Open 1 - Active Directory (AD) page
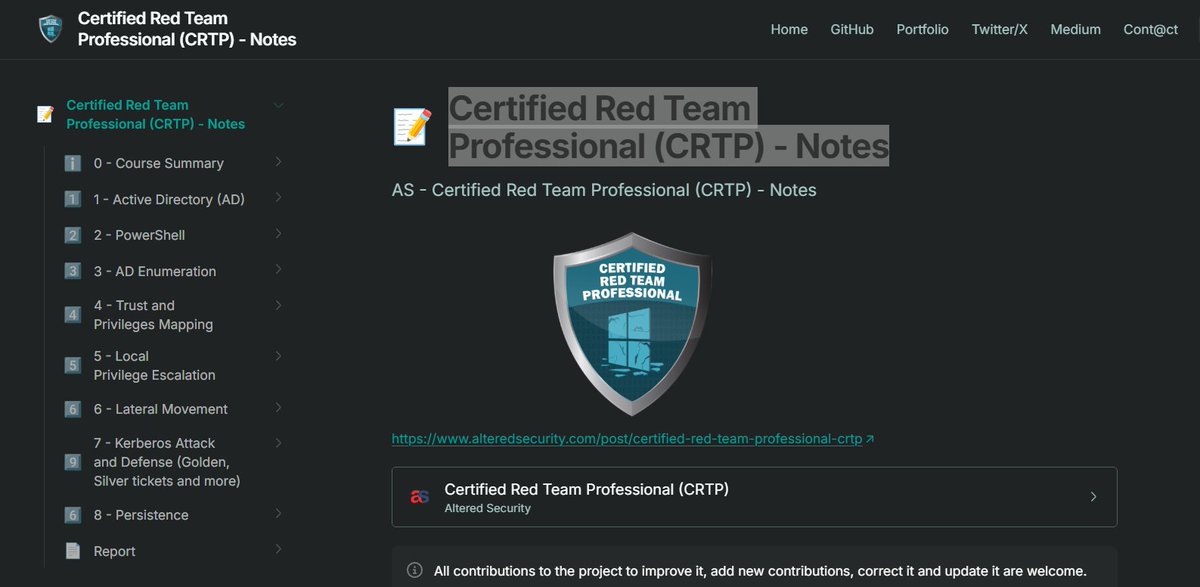 click(x=169, y=199)
